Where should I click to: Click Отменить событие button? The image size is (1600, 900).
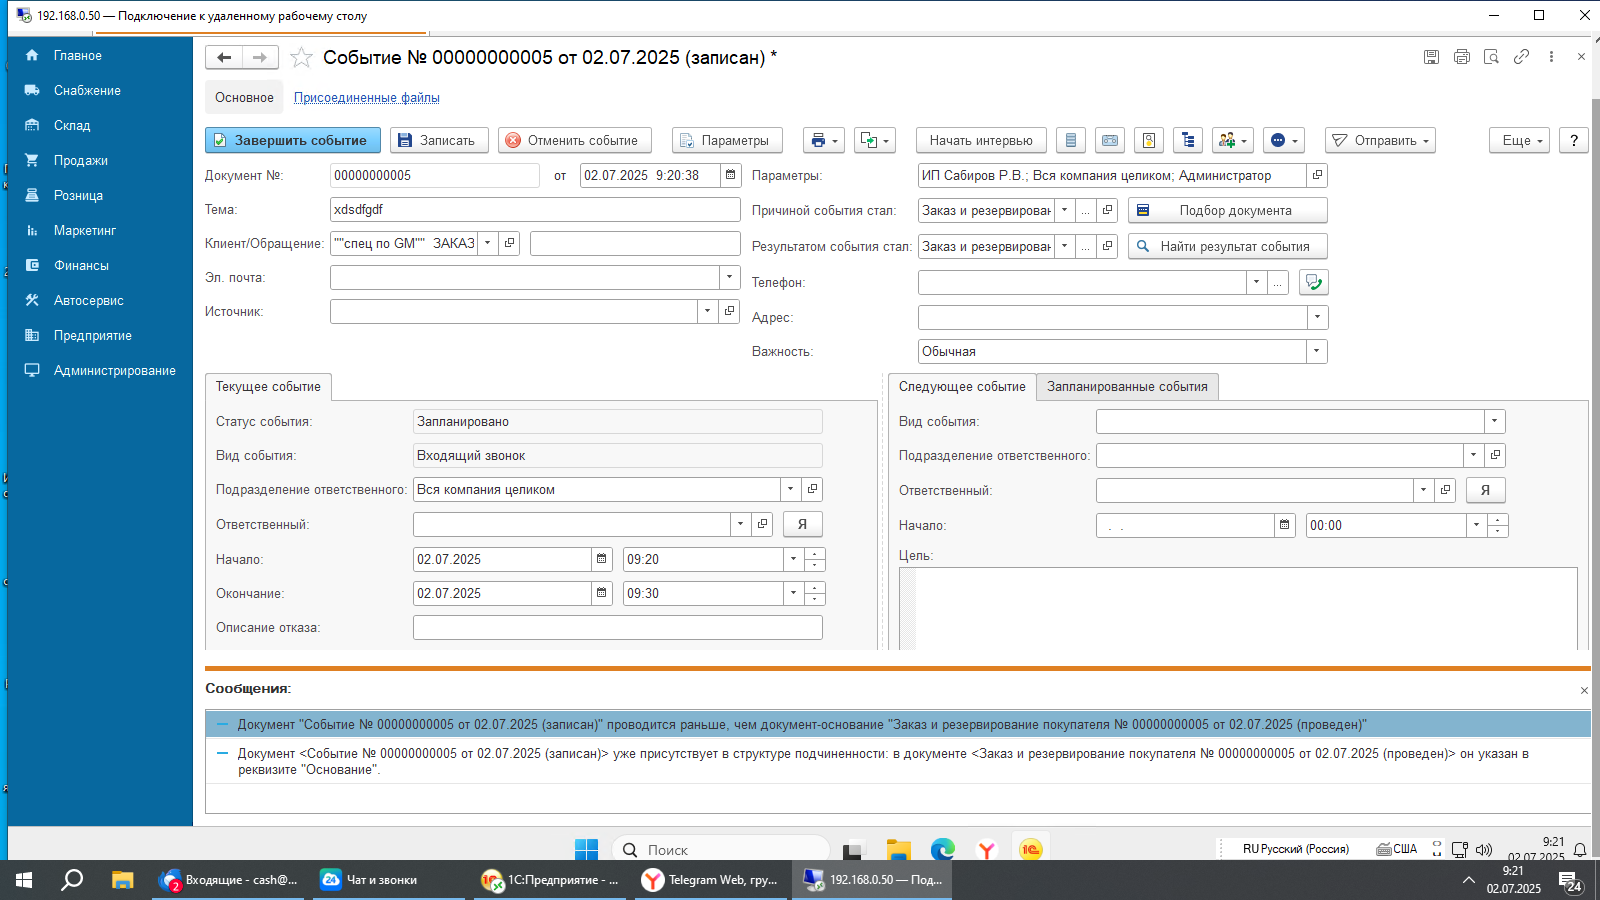[575, 140]
